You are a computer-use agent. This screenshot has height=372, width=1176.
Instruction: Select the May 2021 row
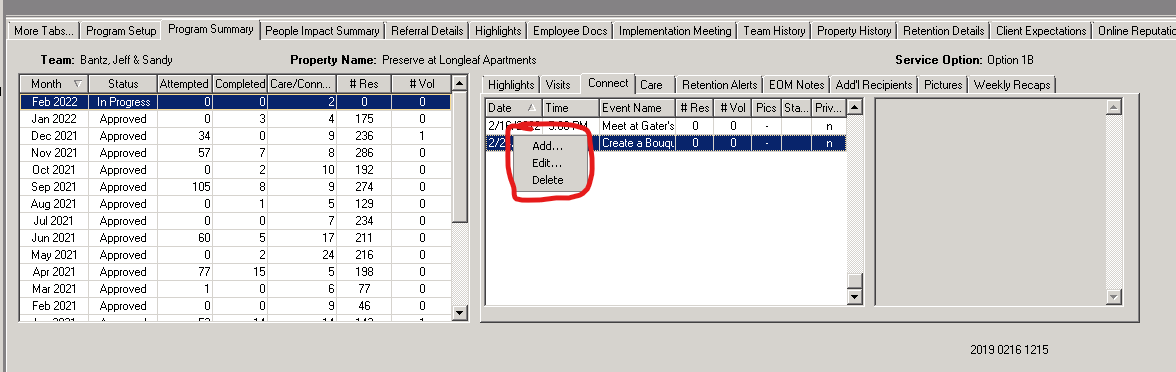point(236,255)
